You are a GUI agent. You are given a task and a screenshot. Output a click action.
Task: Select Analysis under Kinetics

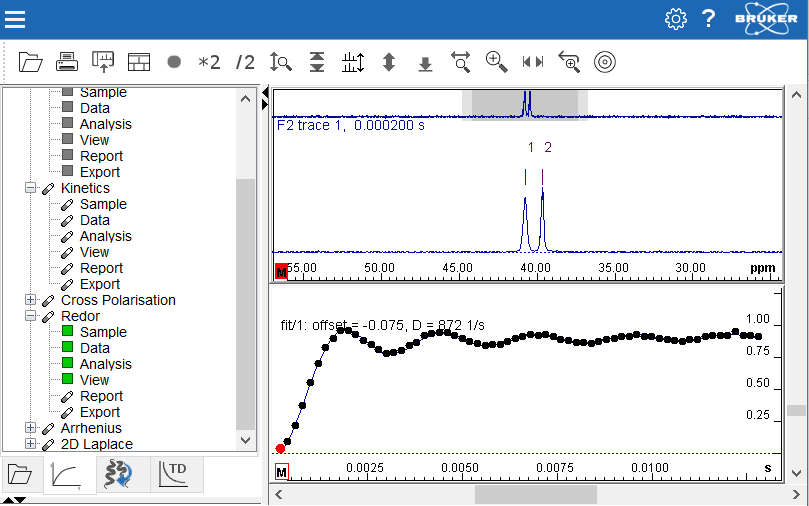105,236
